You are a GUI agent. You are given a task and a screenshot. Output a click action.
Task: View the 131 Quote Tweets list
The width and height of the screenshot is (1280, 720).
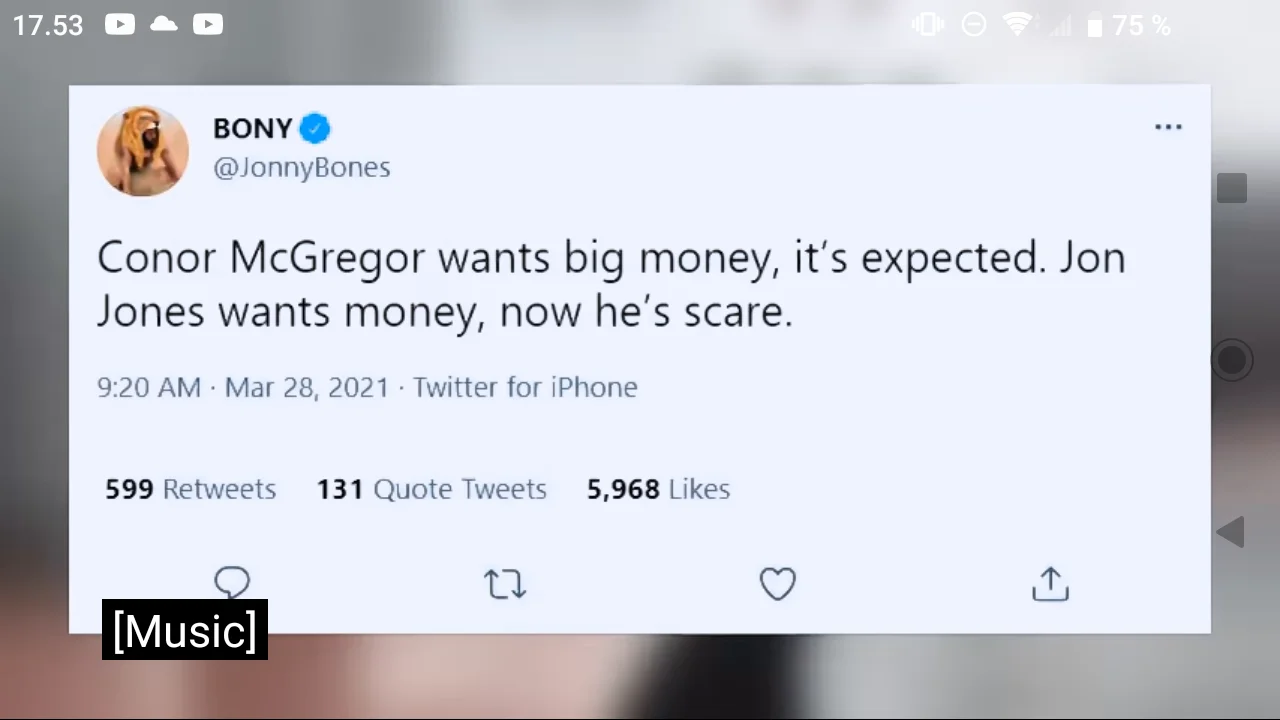coord(432,489)
